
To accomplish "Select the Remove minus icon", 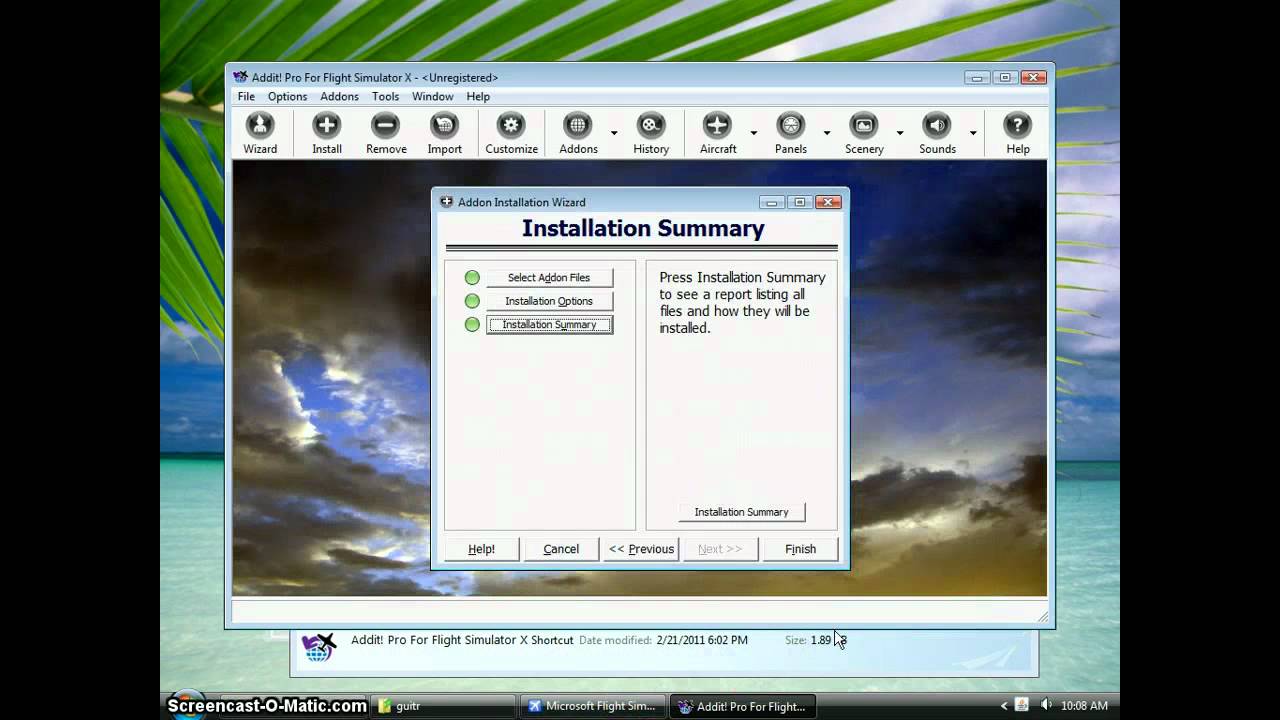I will (385, 125).
